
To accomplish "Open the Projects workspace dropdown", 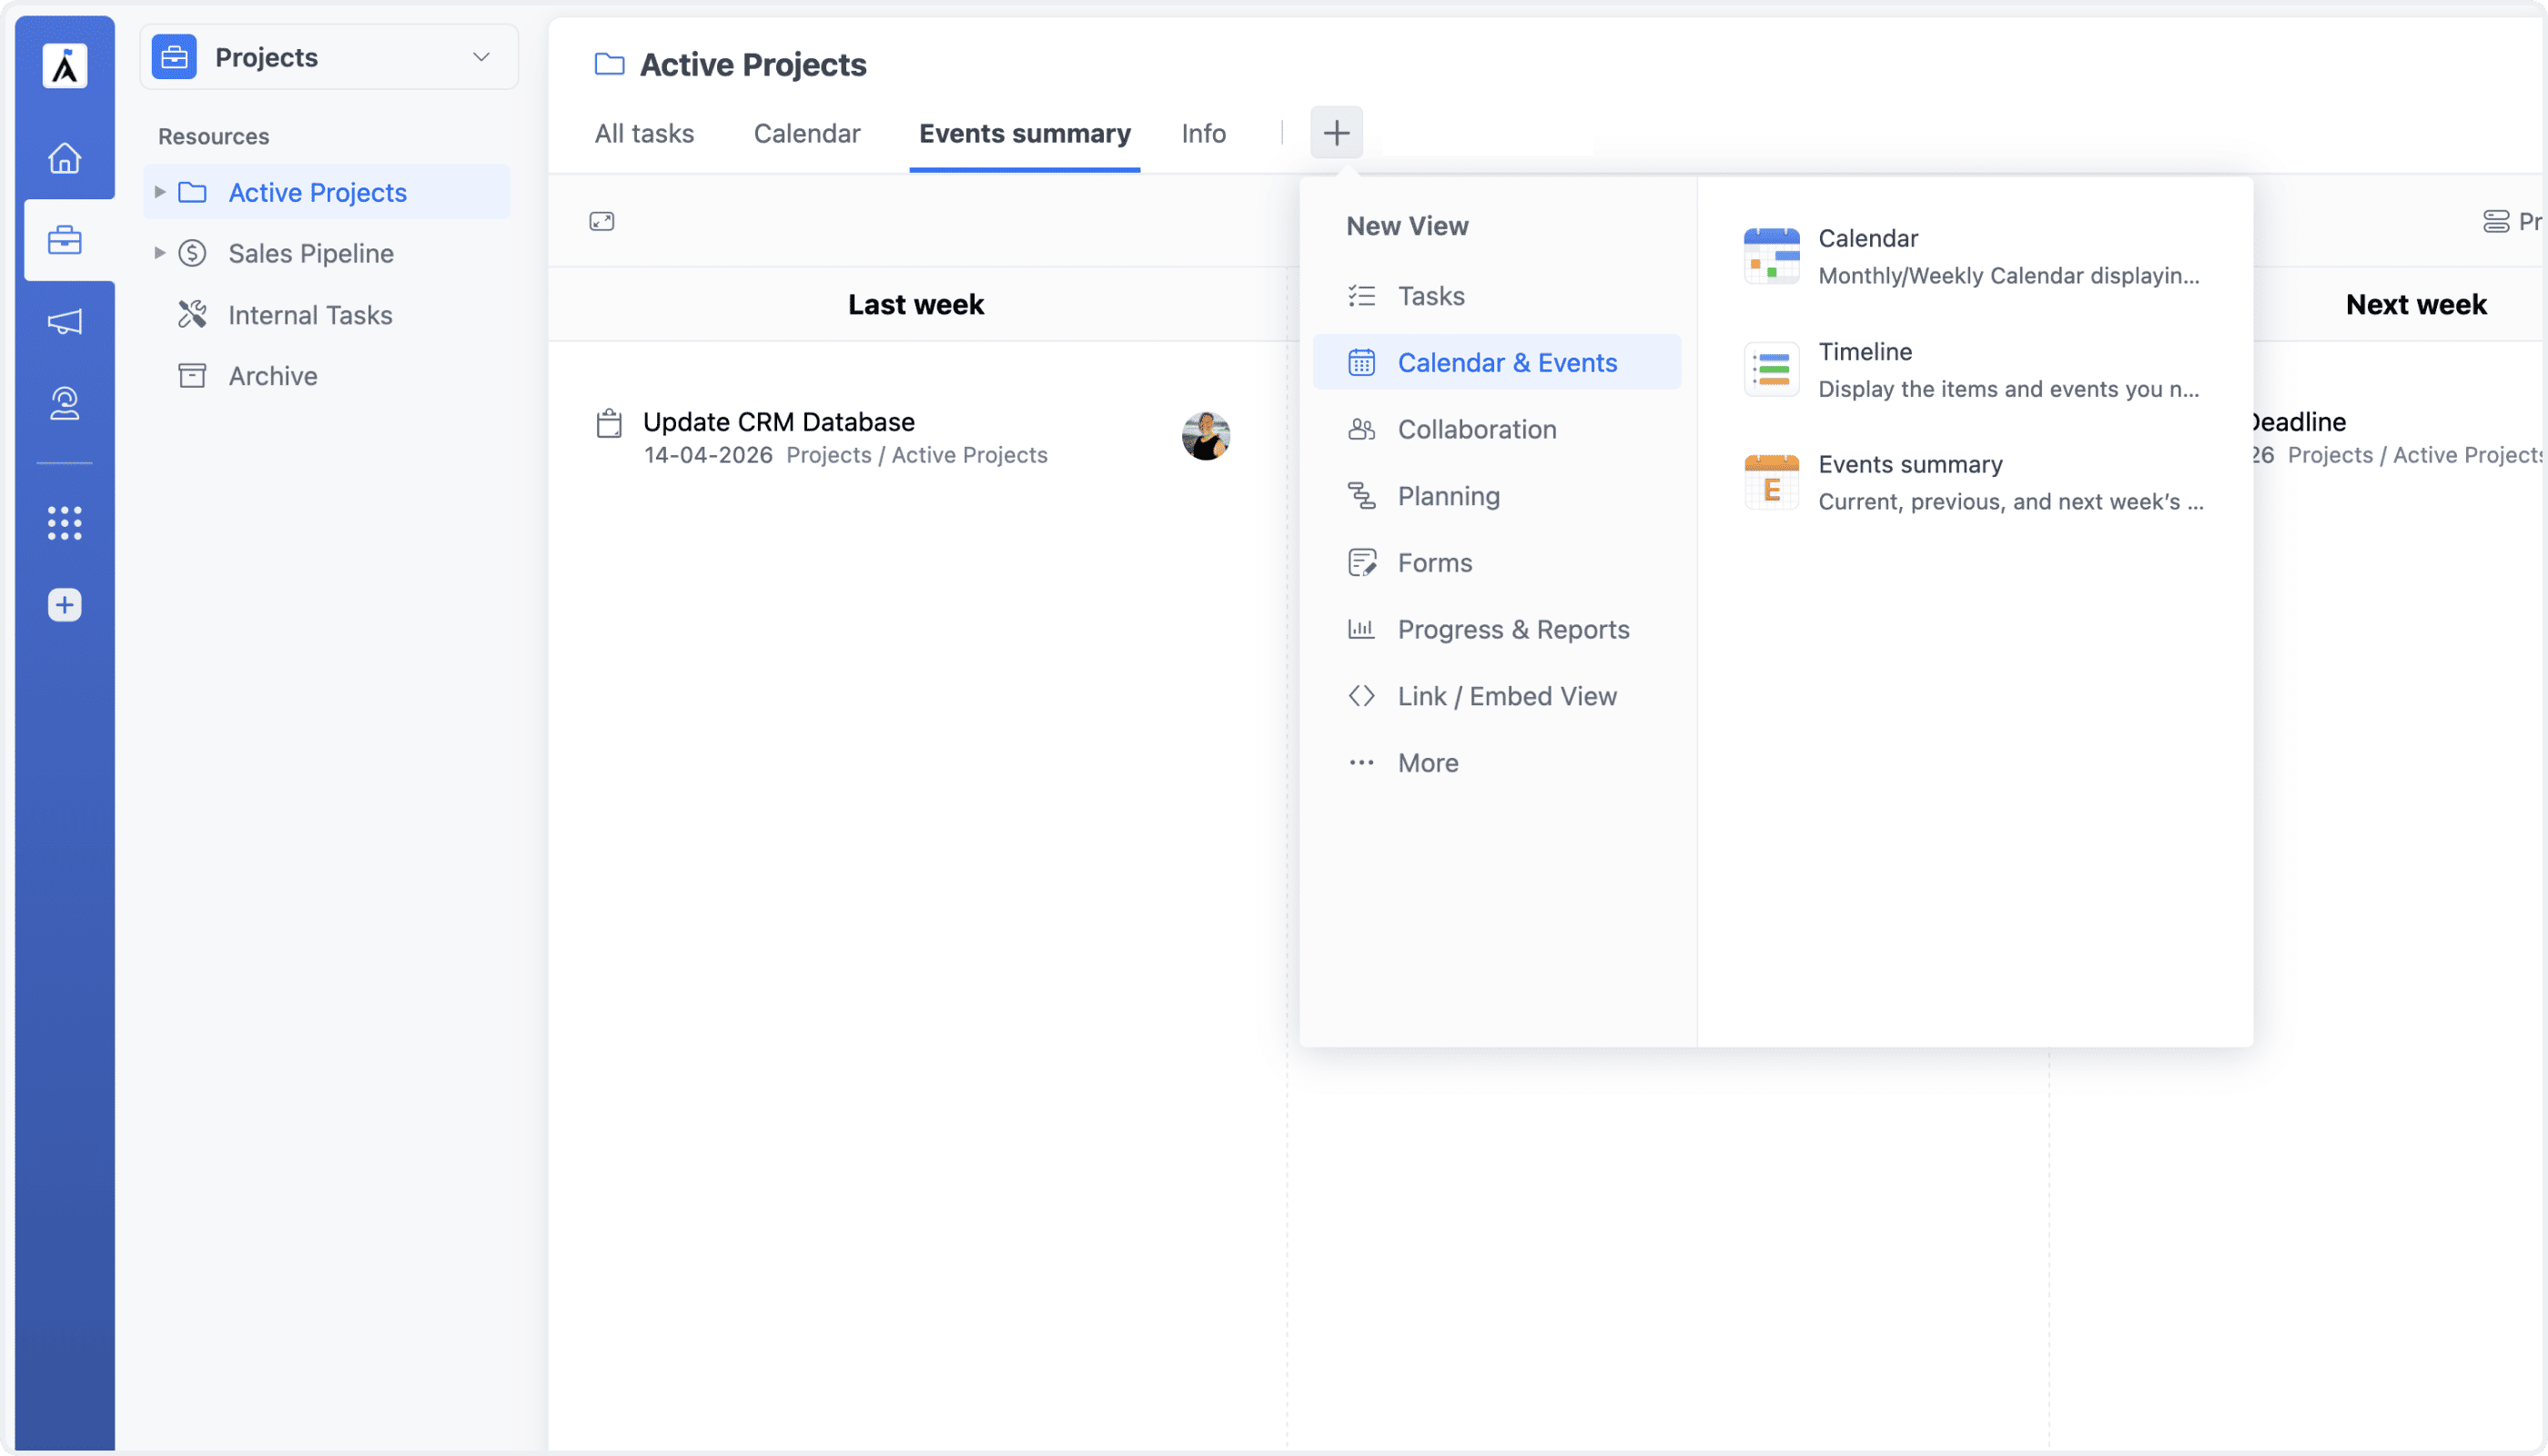I will (483, 57).
